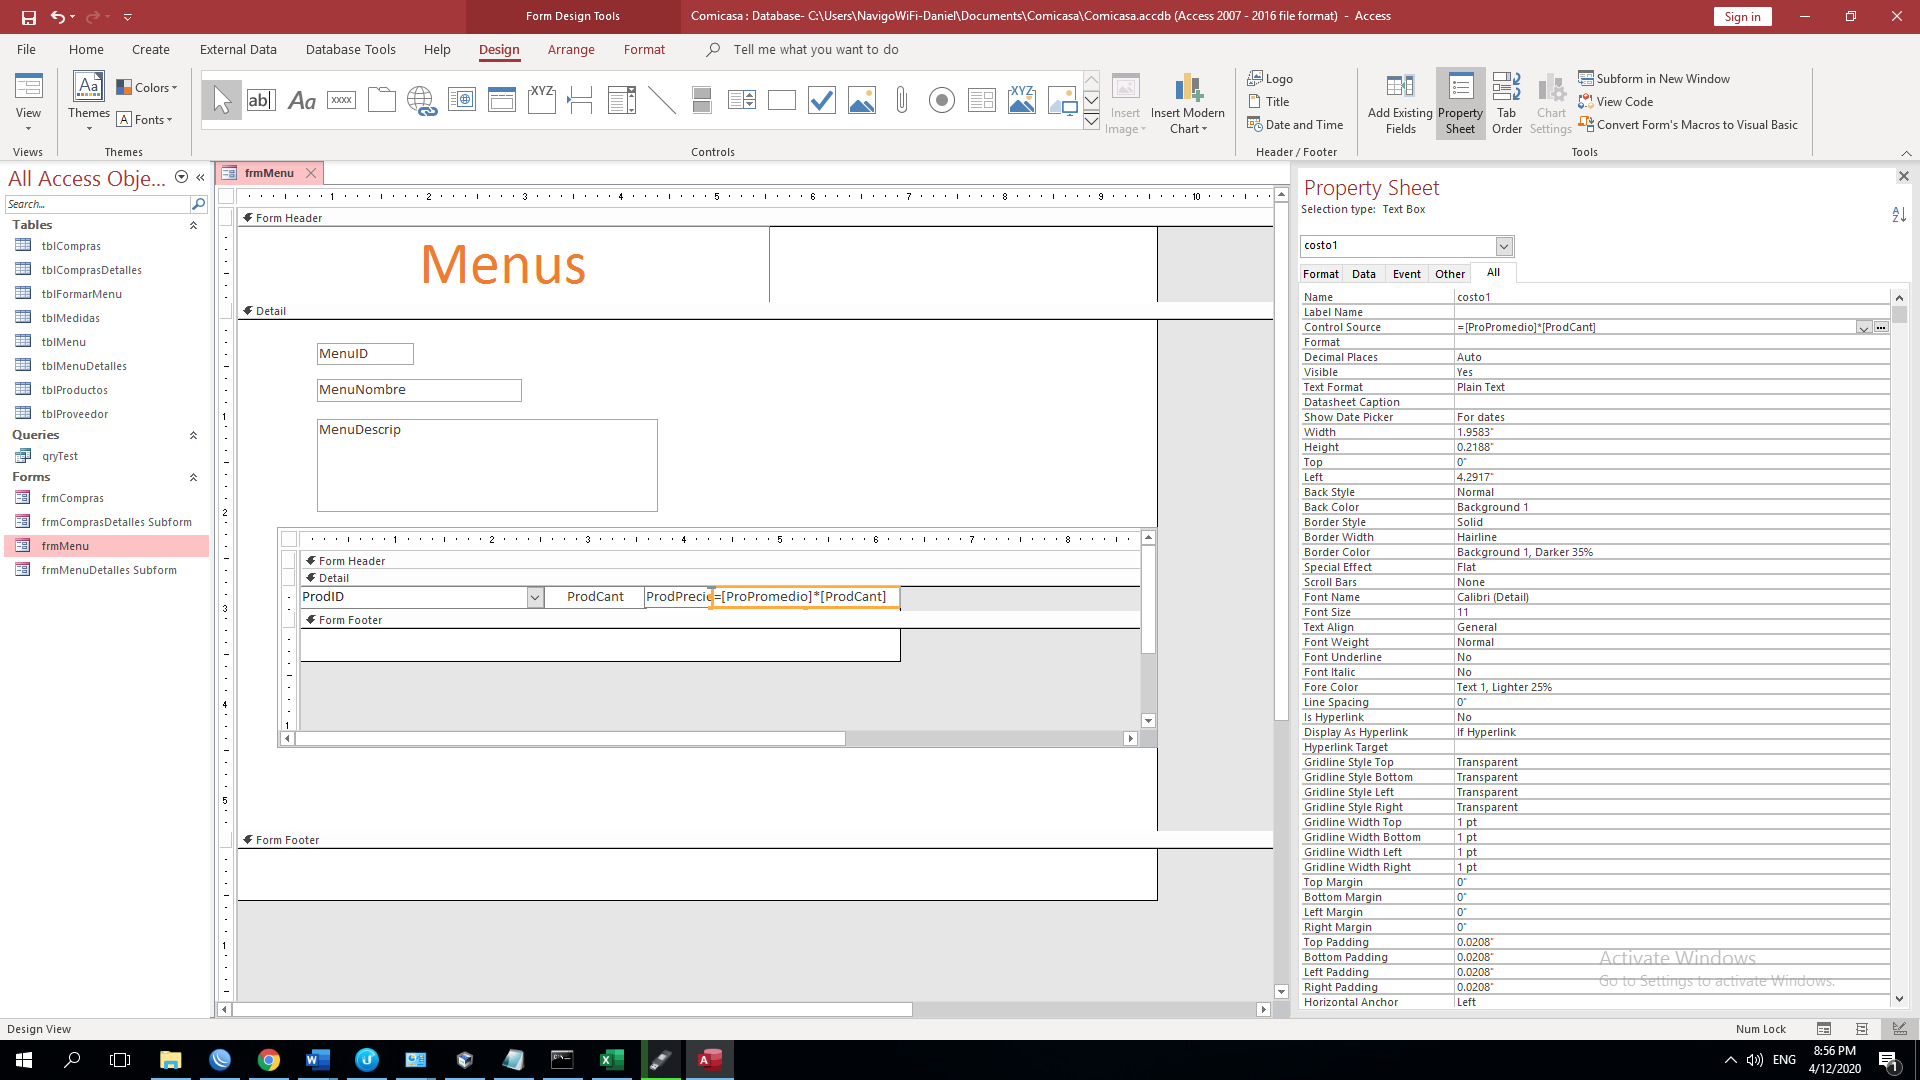
Task: Collapse the Tables group in navigation pane
Action: 193,226
